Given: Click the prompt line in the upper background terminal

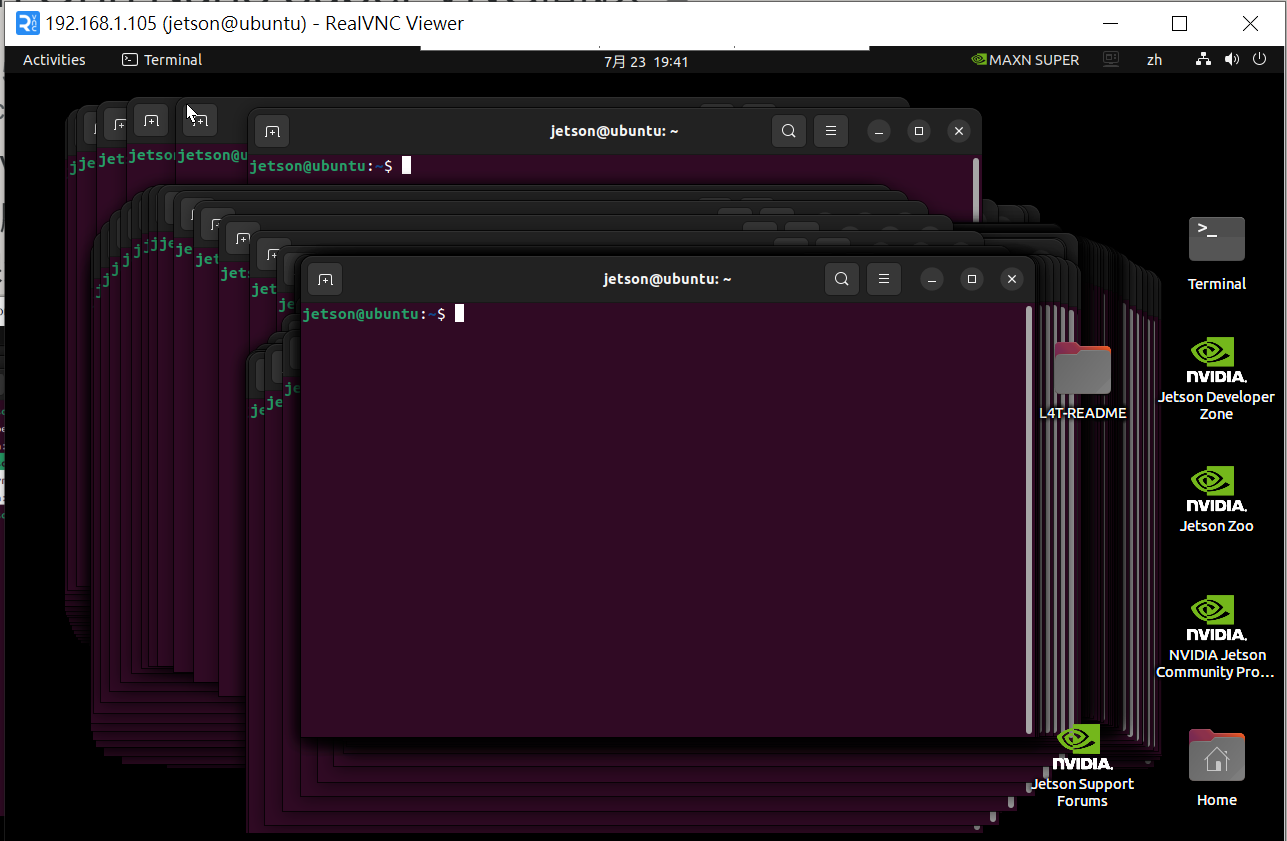Looking at the screenshot, I should (x=330, y=166).
